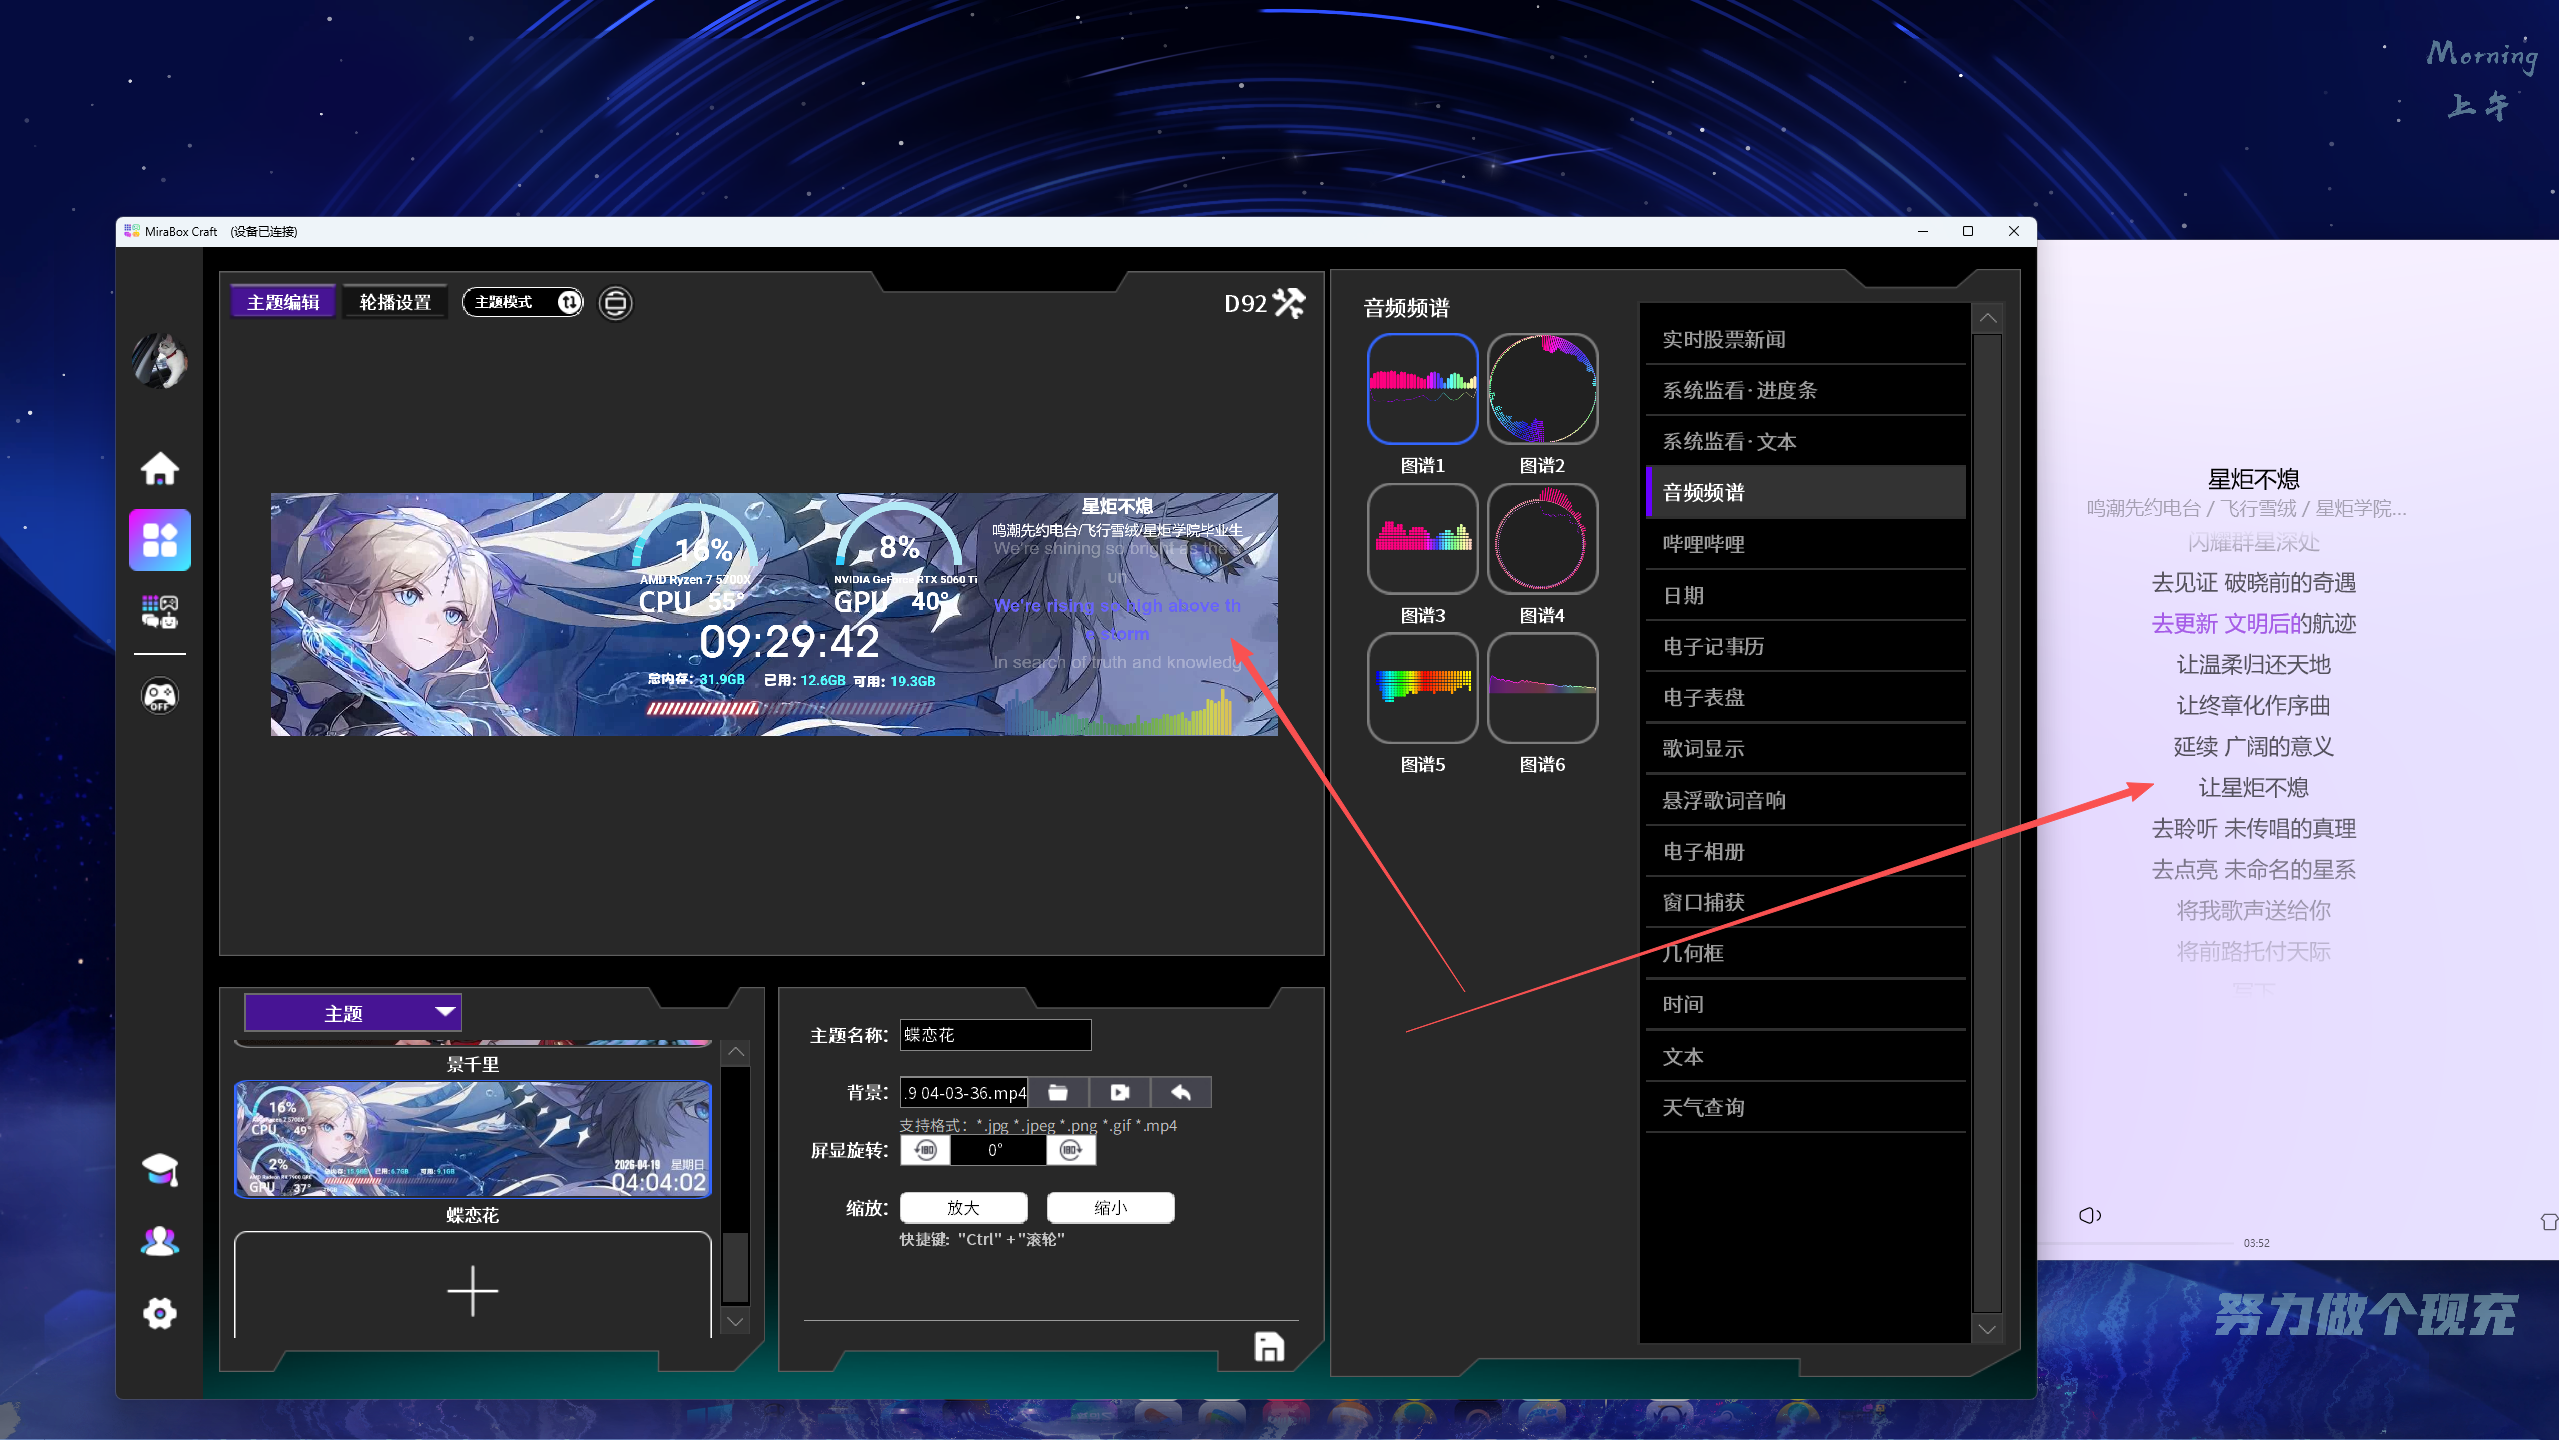
Task: Switch to the 轮播设置 tab
Action: 395,302
